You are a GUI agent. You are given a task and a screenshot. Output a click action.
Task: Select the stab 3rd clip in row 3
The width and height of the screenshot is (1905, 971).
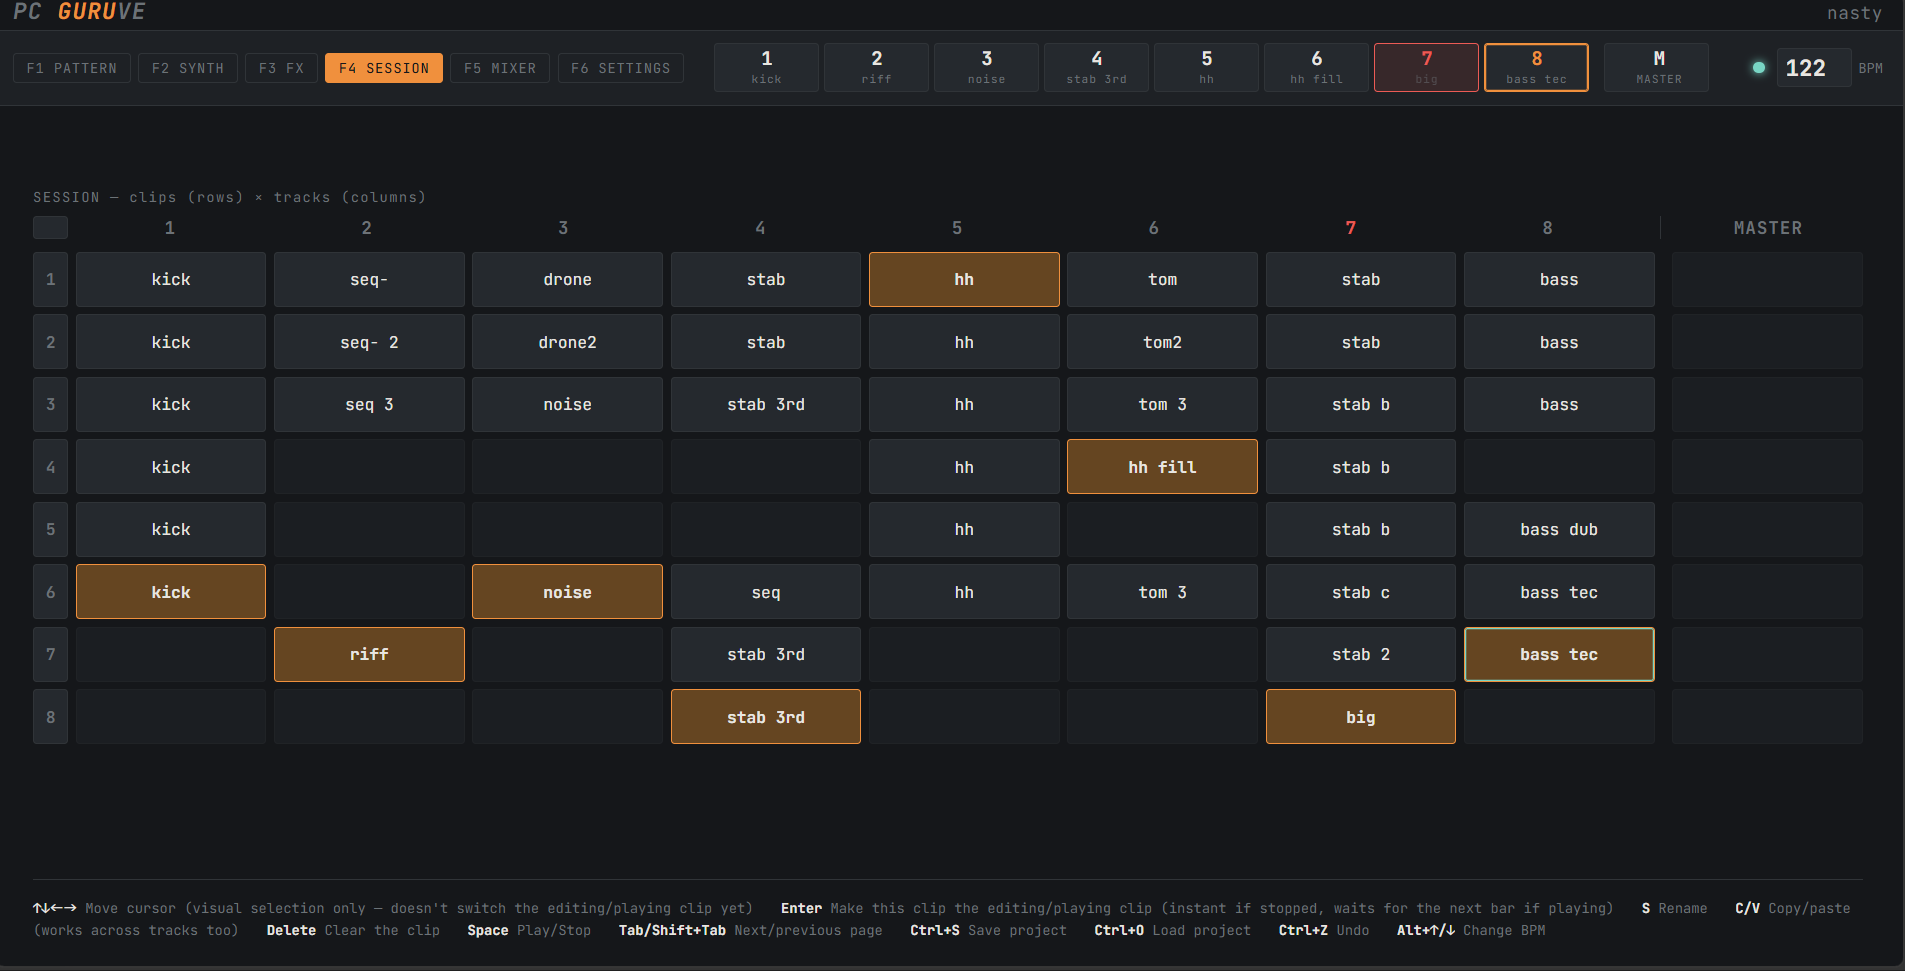(766, 405)
